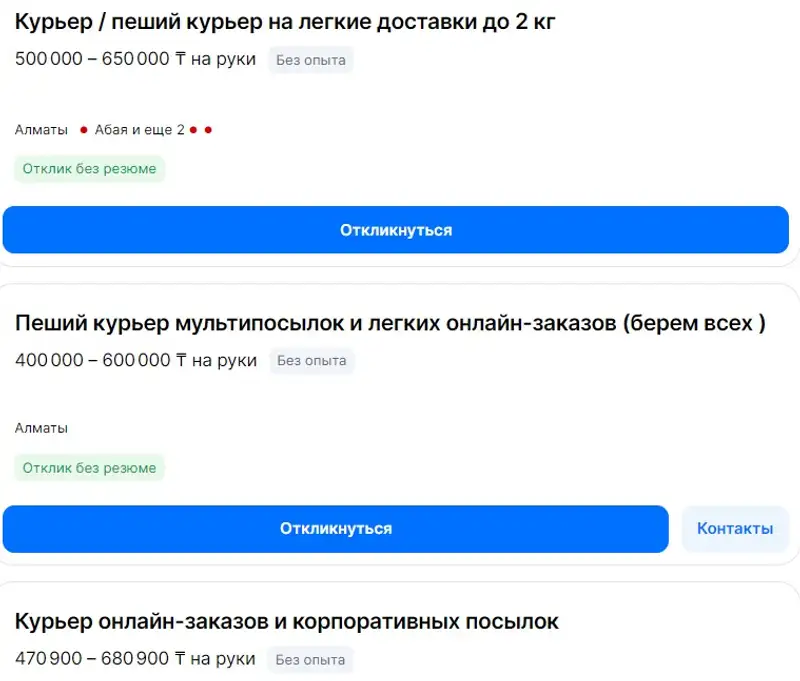Image resolution: width=800 pixels, height=681 pixels.
Task: Click the red metro dot before Абая
Action: click(84, 130)
